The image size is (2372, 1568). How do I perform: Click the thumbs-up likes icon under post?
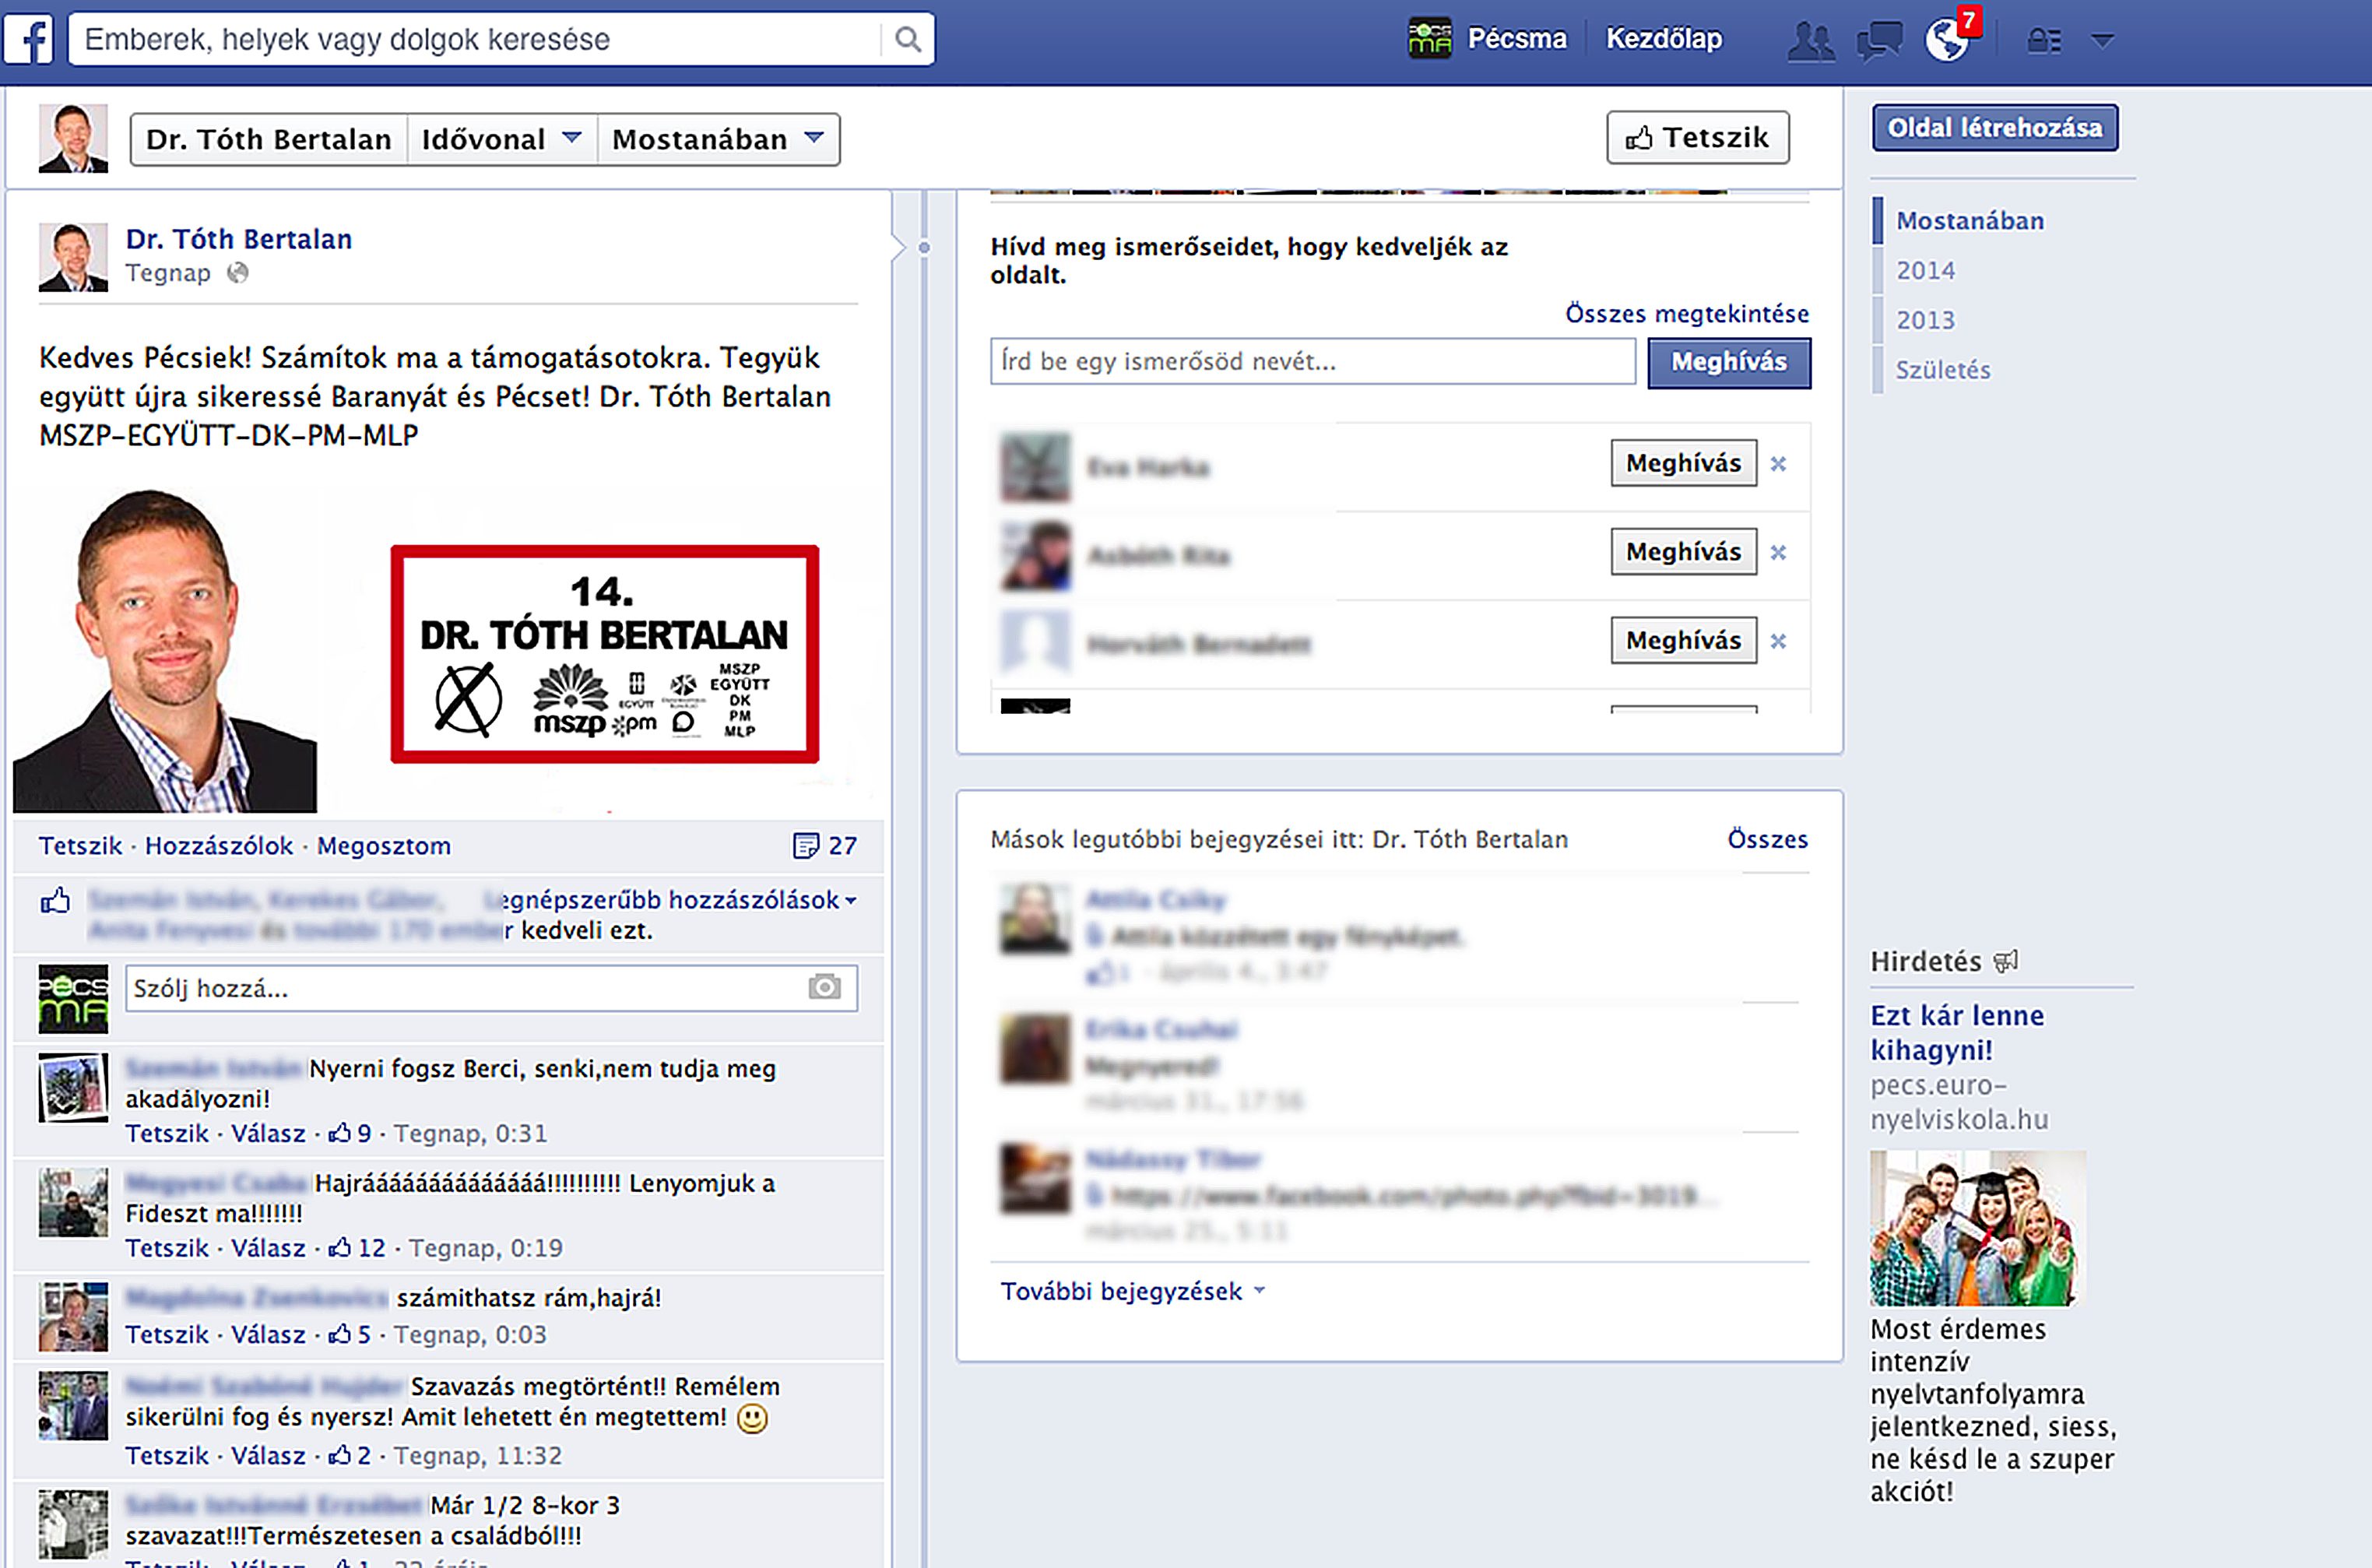55,902
